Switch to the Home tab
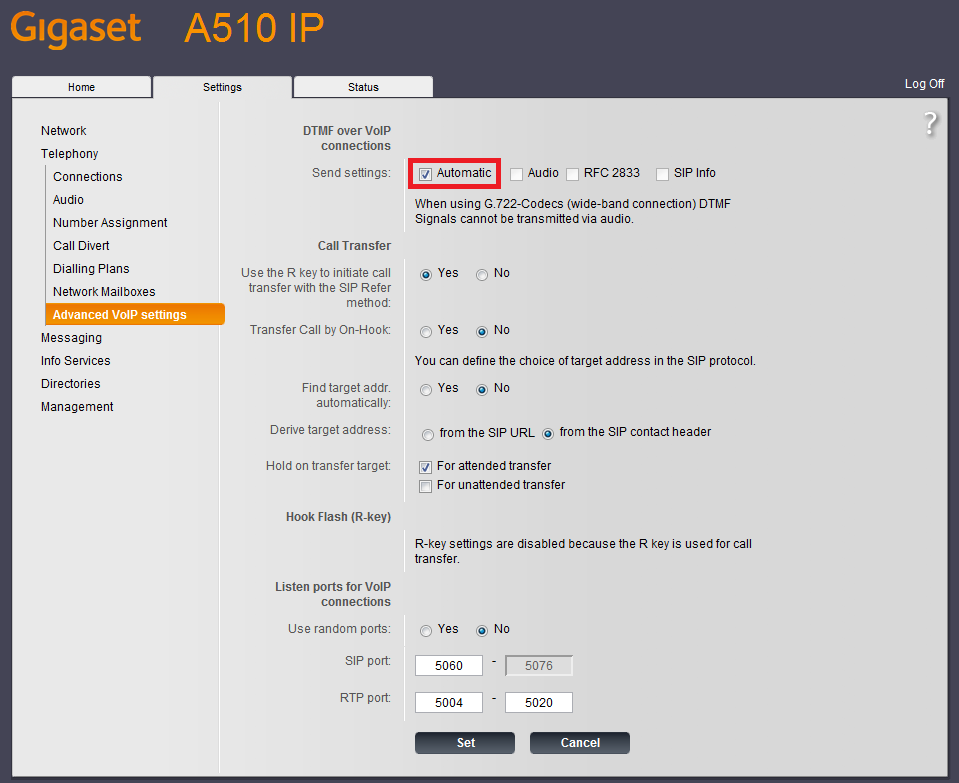The height and width of the screenshot is (783, 959). pyautogui.click(x=81, y=87)
